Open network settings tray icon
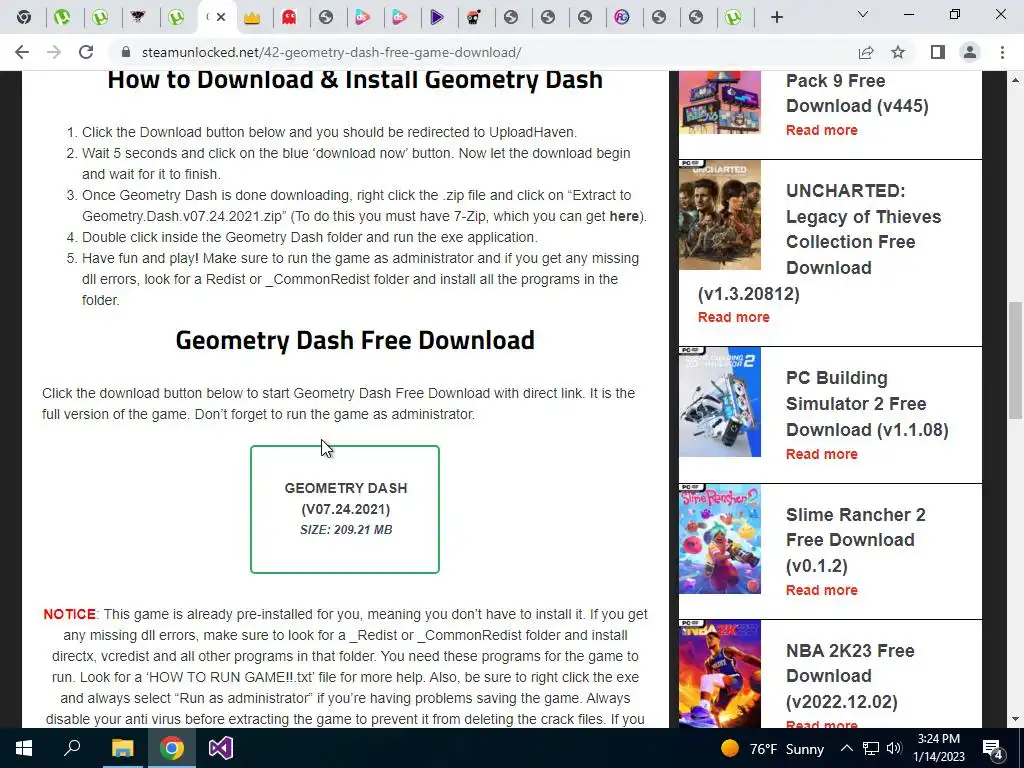The height and width of the screenshot is (768, 1024). point(871,748)
